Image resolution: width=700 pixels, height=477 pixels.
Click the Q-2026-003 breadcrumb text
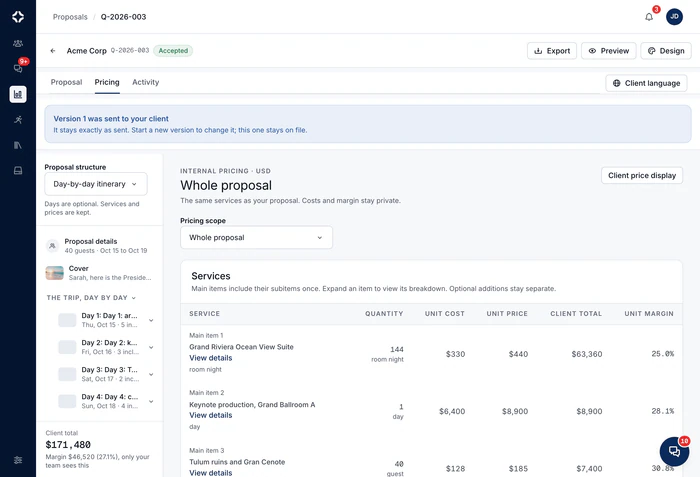pos(123,17)
